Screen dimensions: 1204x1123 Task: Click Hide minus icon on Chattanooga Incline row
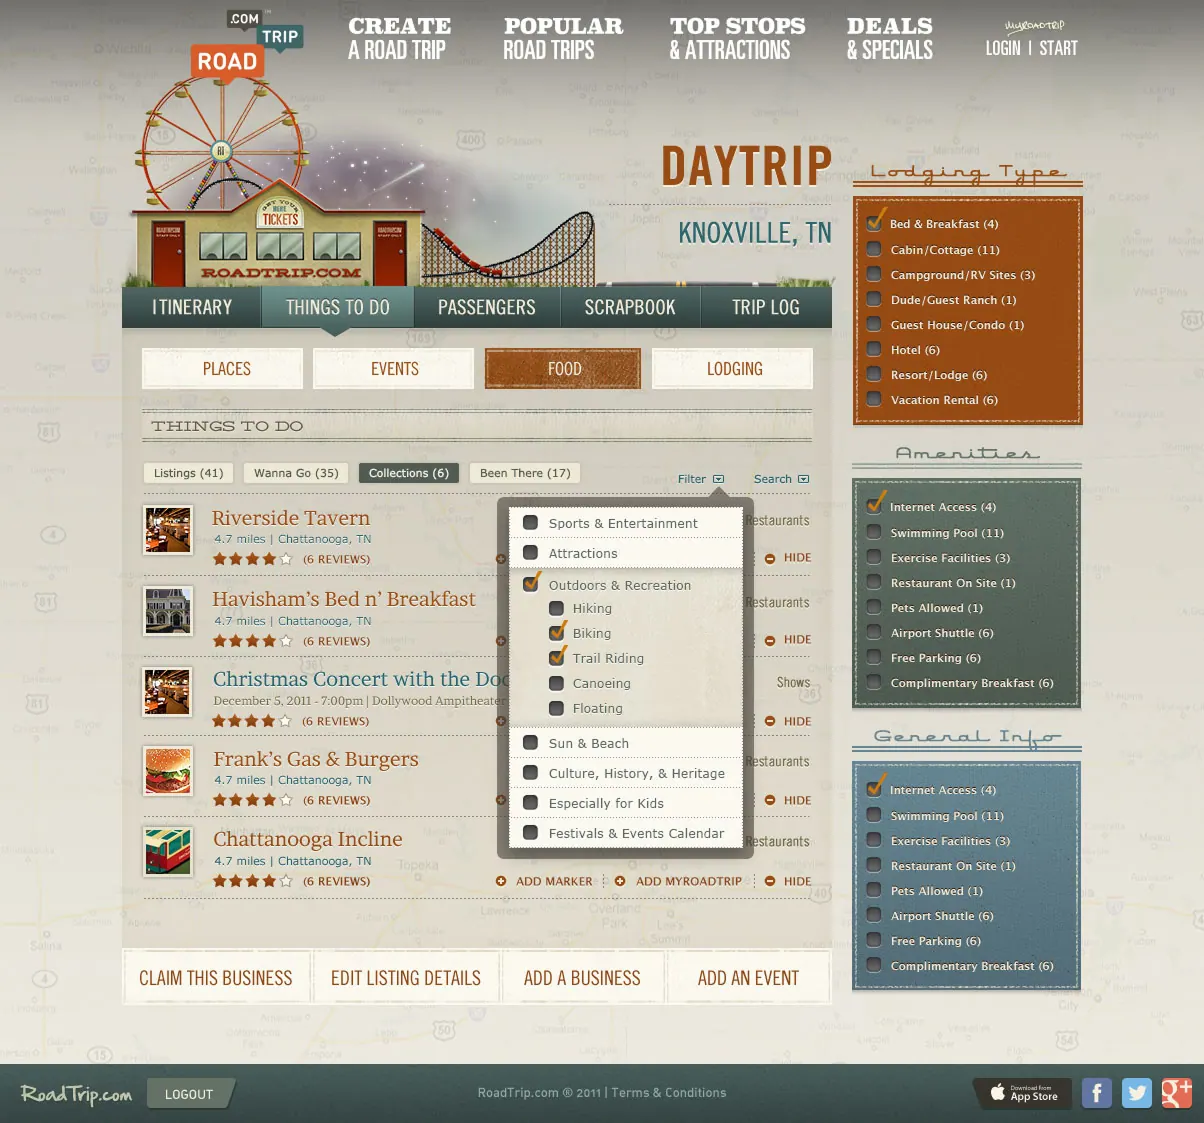(770, 881)
